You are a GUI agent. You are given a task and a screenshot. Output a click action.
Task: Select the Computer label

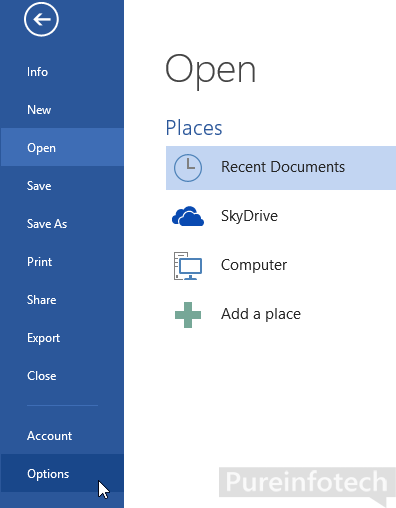(254, 265)
